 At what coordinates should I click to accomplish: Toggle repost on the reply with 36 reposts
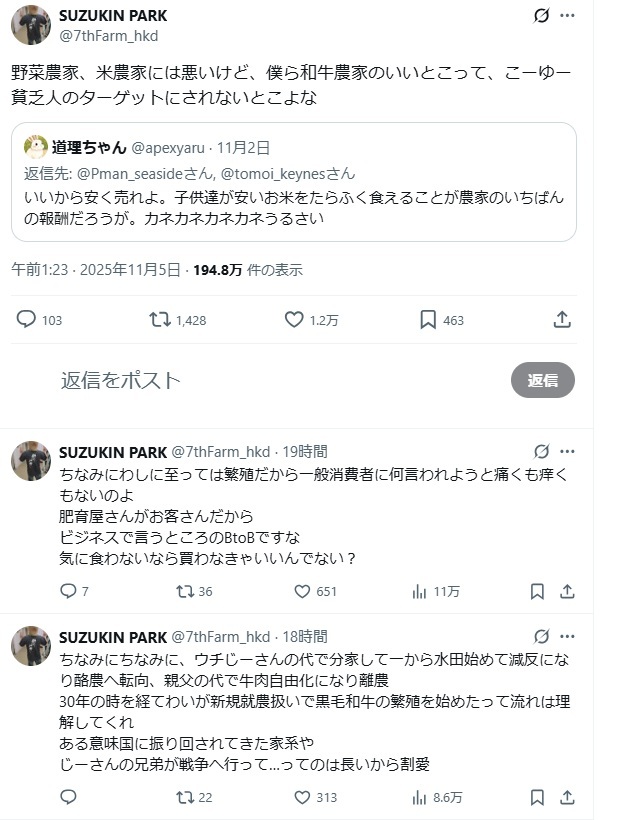pyautogui.click(x=183, y=592)
